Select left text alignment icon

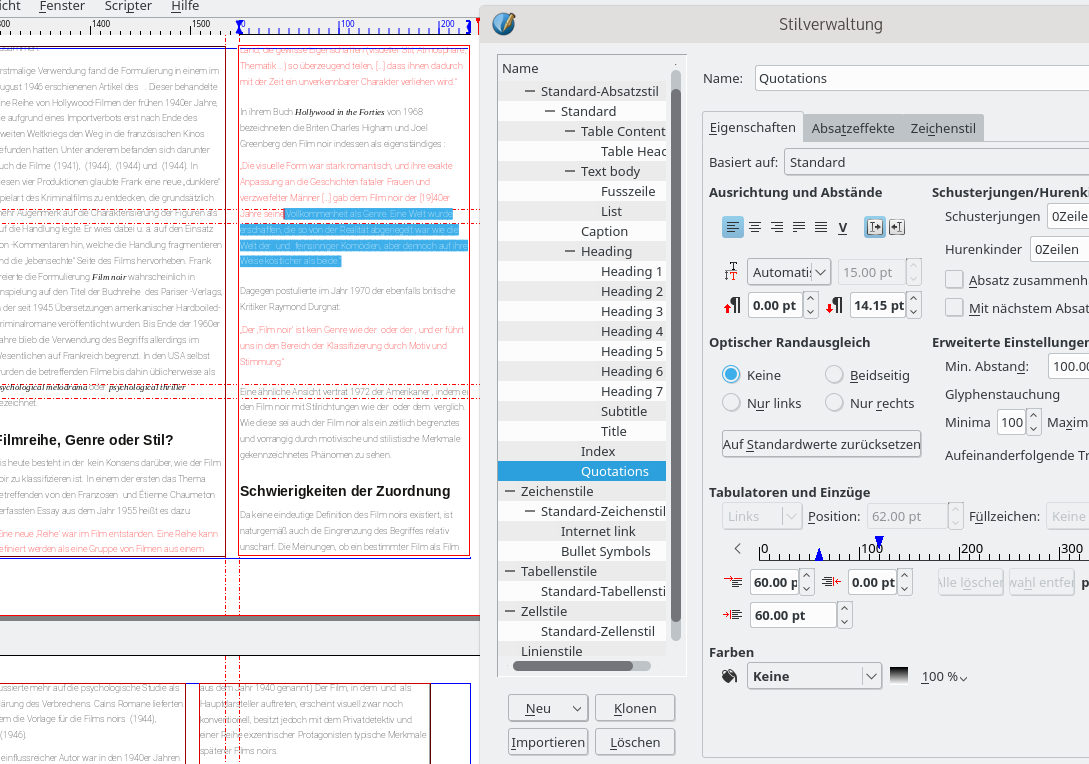[x=733, y=228]
